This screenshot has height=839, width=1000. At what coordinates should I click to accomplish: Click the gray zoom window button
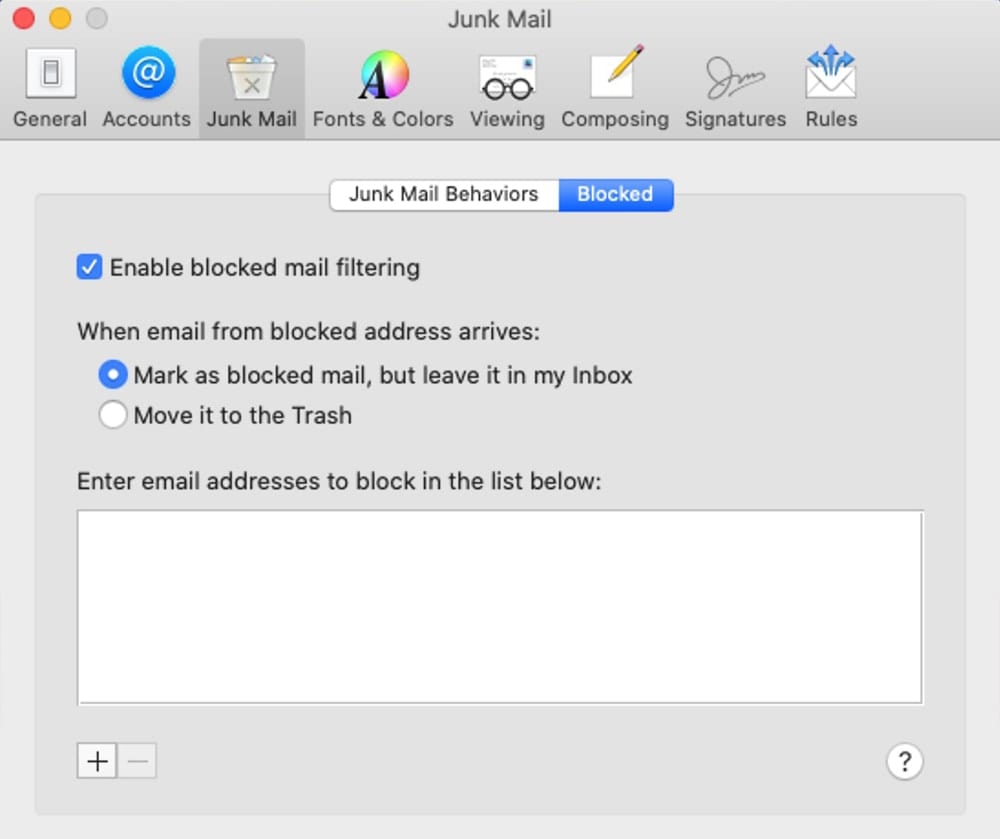pos(96,18)
